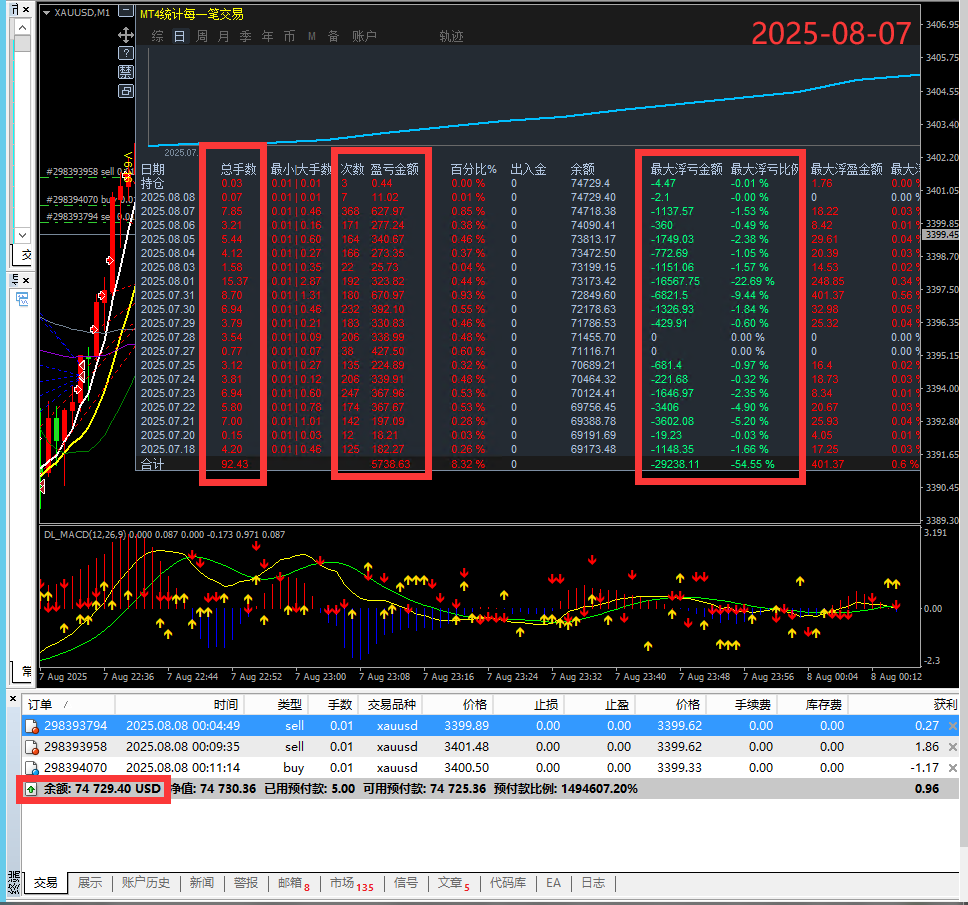The height and width of the screenshot is (905, 968).
Task: Click the 禁 icon below the help button
Action: tap(126, 72)
